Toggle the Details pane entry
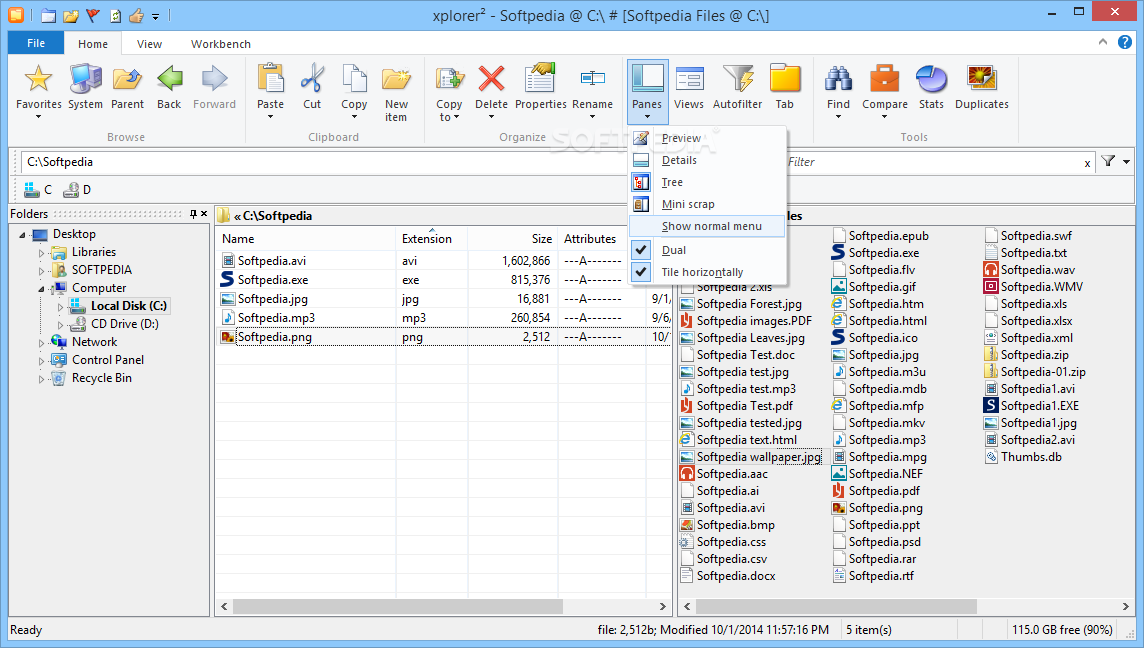This screenshot has height=648, width=1144. tap(707, 160)
